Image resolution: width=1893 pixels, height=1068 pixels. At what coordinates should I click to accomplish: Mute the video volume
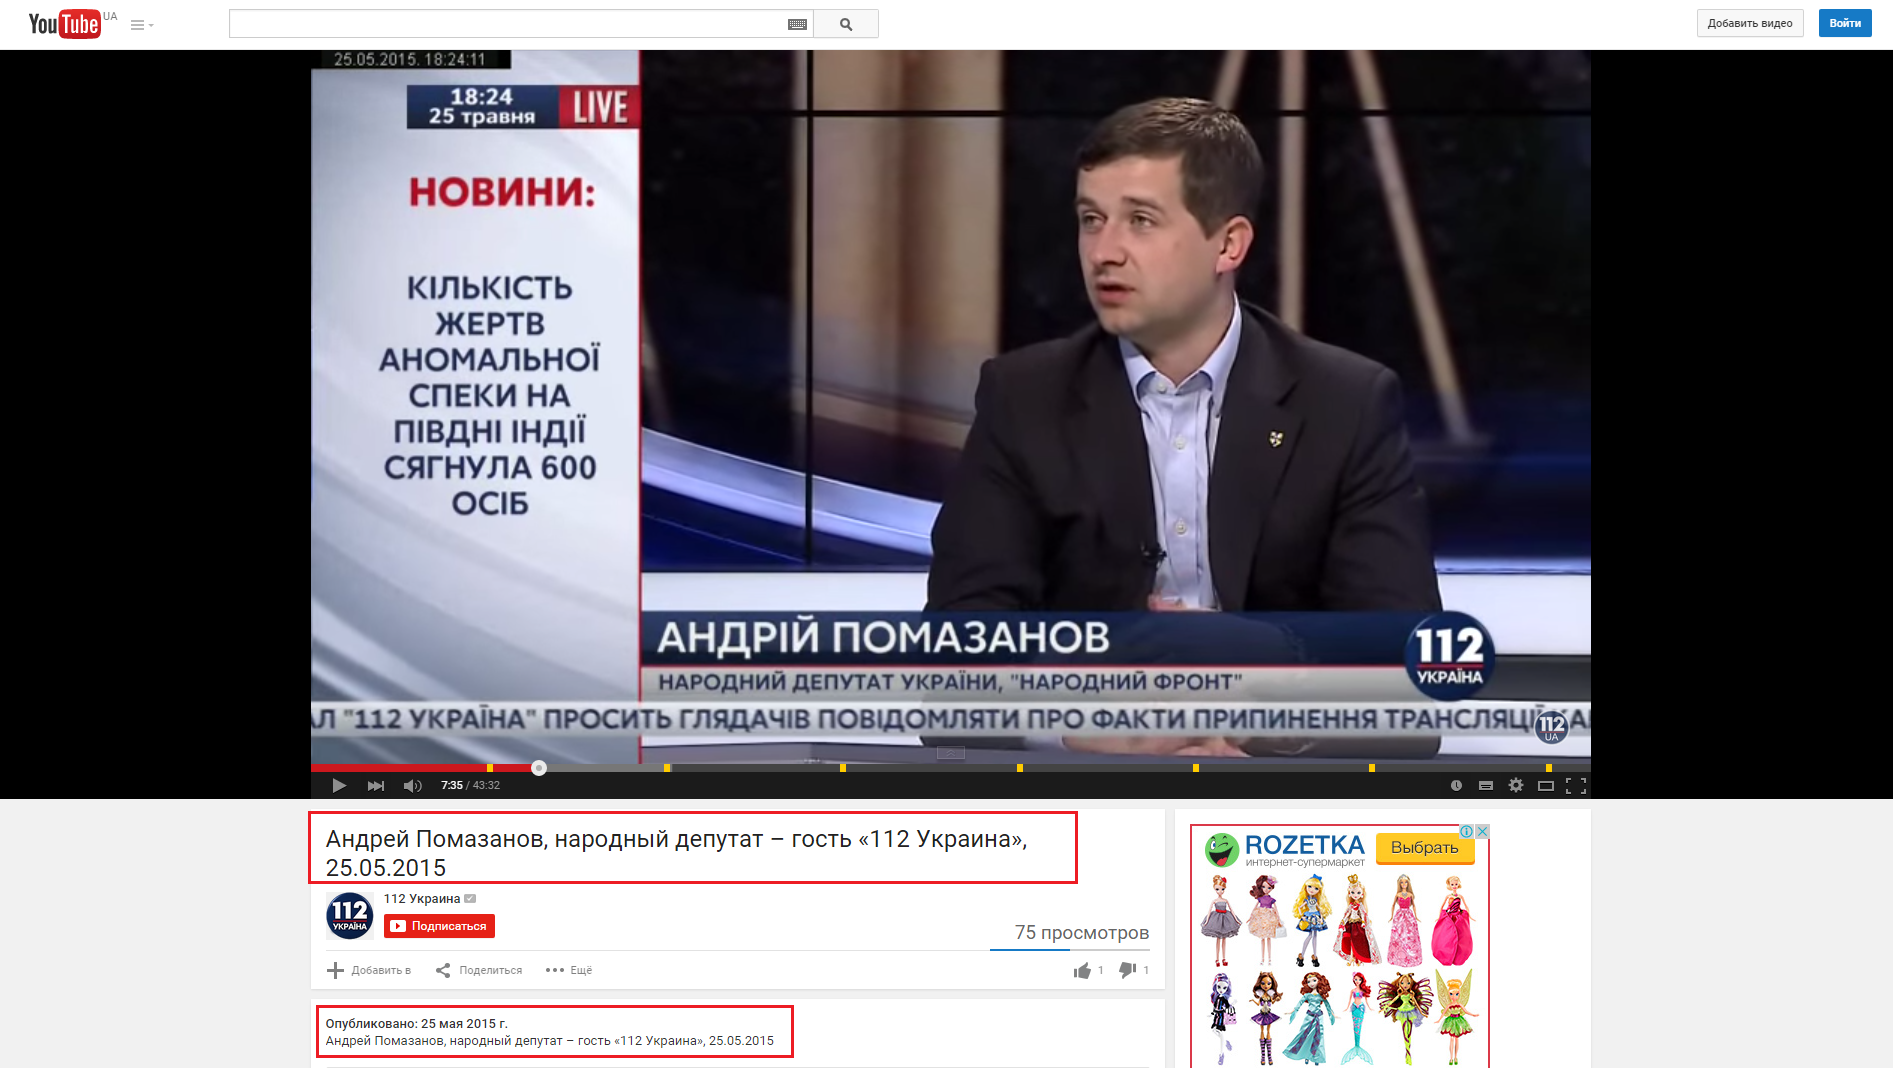(412, 786)
